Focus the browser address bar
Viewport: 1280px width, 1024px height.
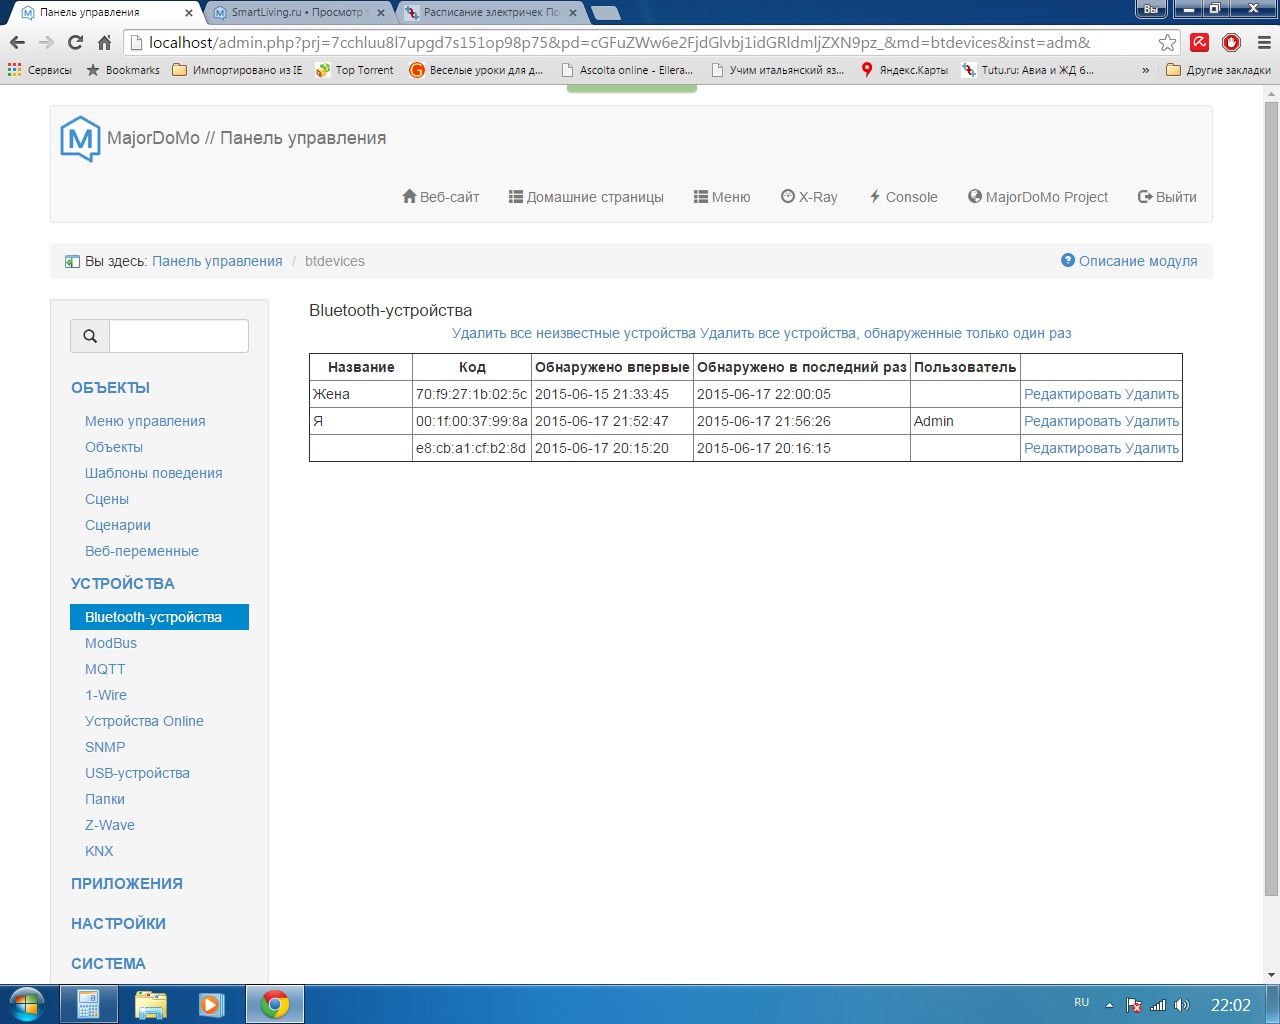tap(640, 43)
